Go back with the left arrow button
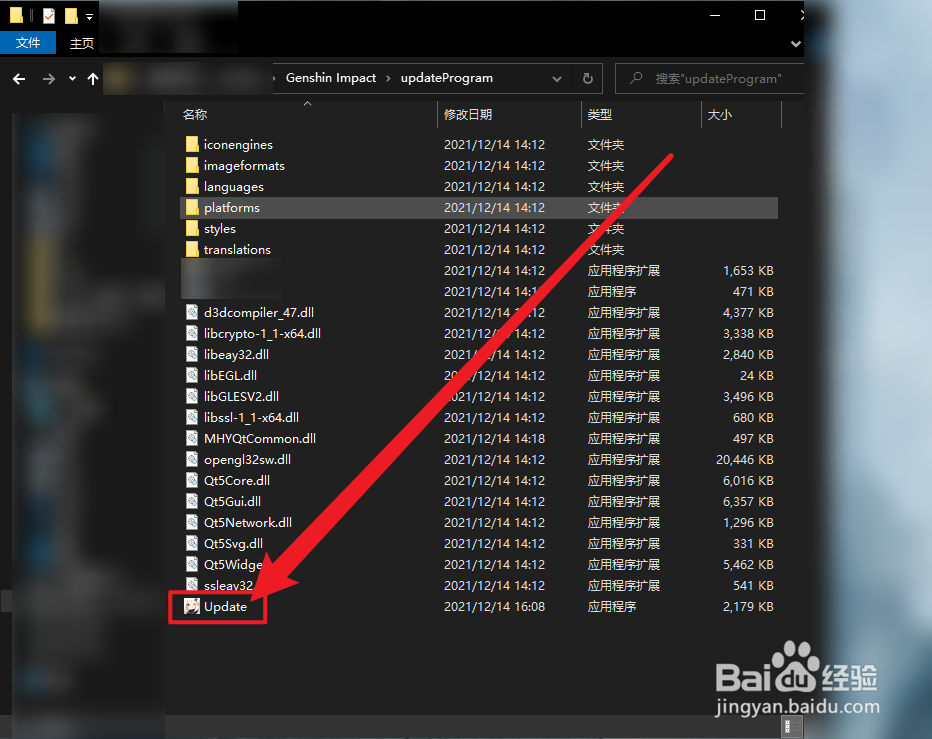The image size is (932, 739). point(19,78)
